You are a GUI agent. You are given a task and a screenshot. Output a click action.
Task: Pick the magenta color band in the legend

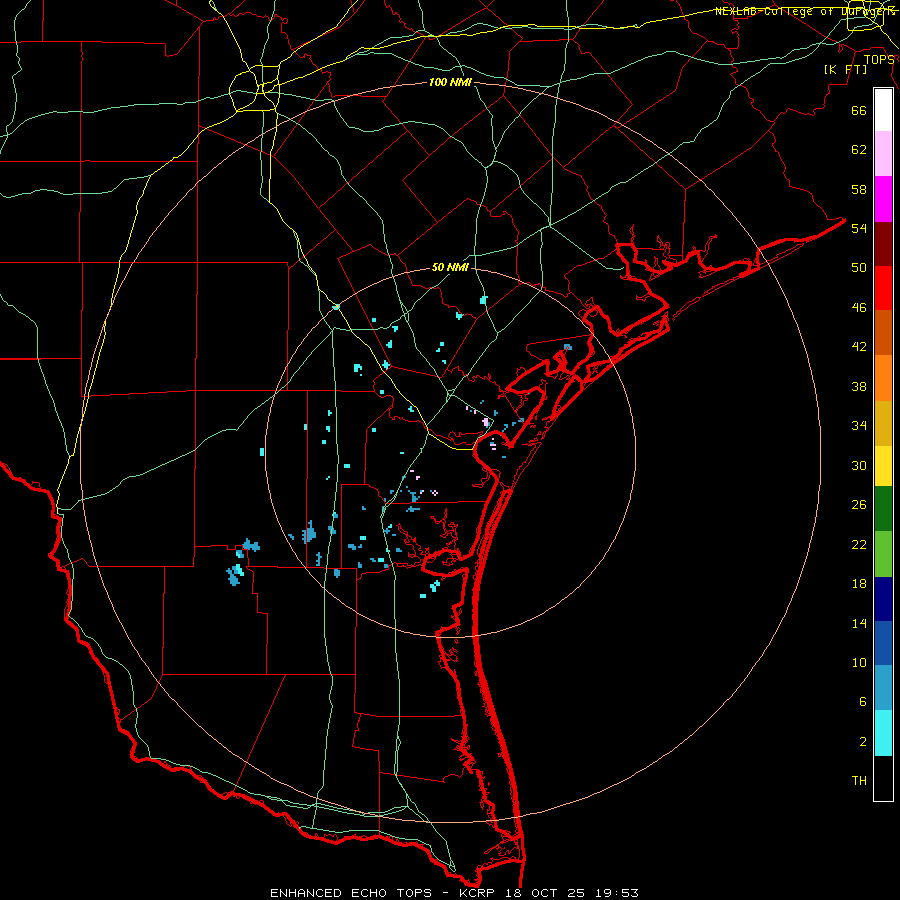coord(883,199)
